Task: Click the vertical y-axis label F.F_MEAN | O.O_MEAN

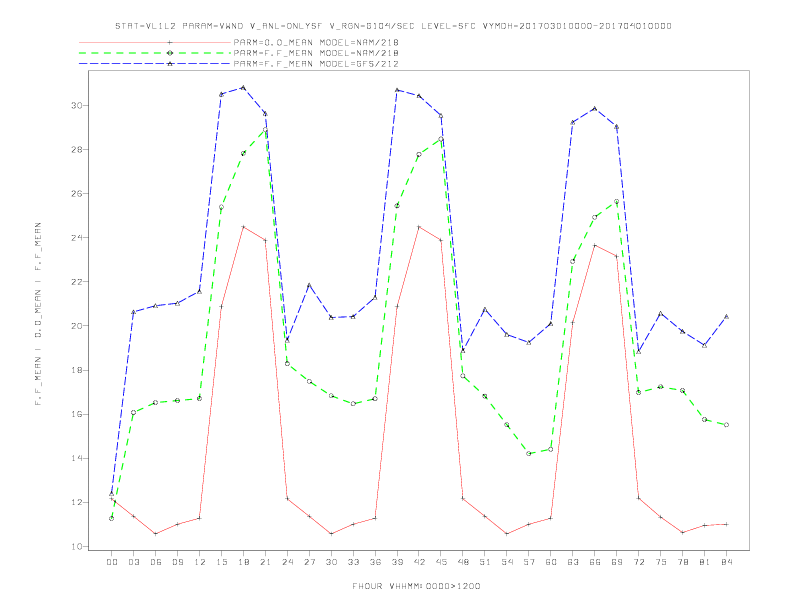Action: (x=38, y=314)
